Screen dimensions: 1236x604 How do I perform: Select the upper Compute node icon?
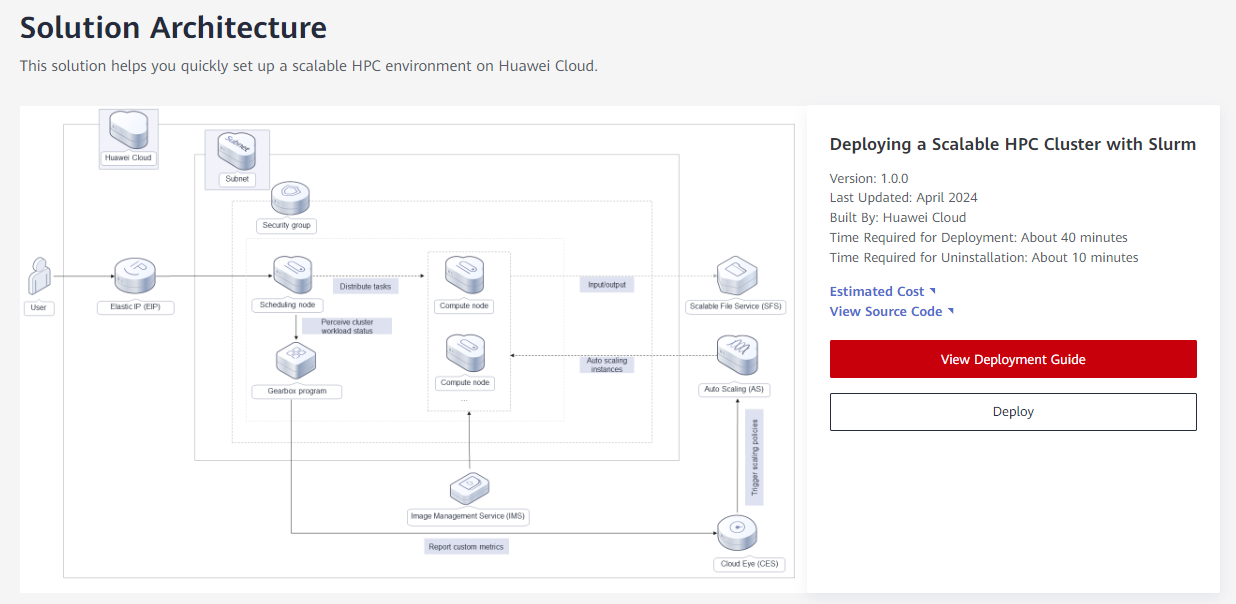(x=465, y=275)
